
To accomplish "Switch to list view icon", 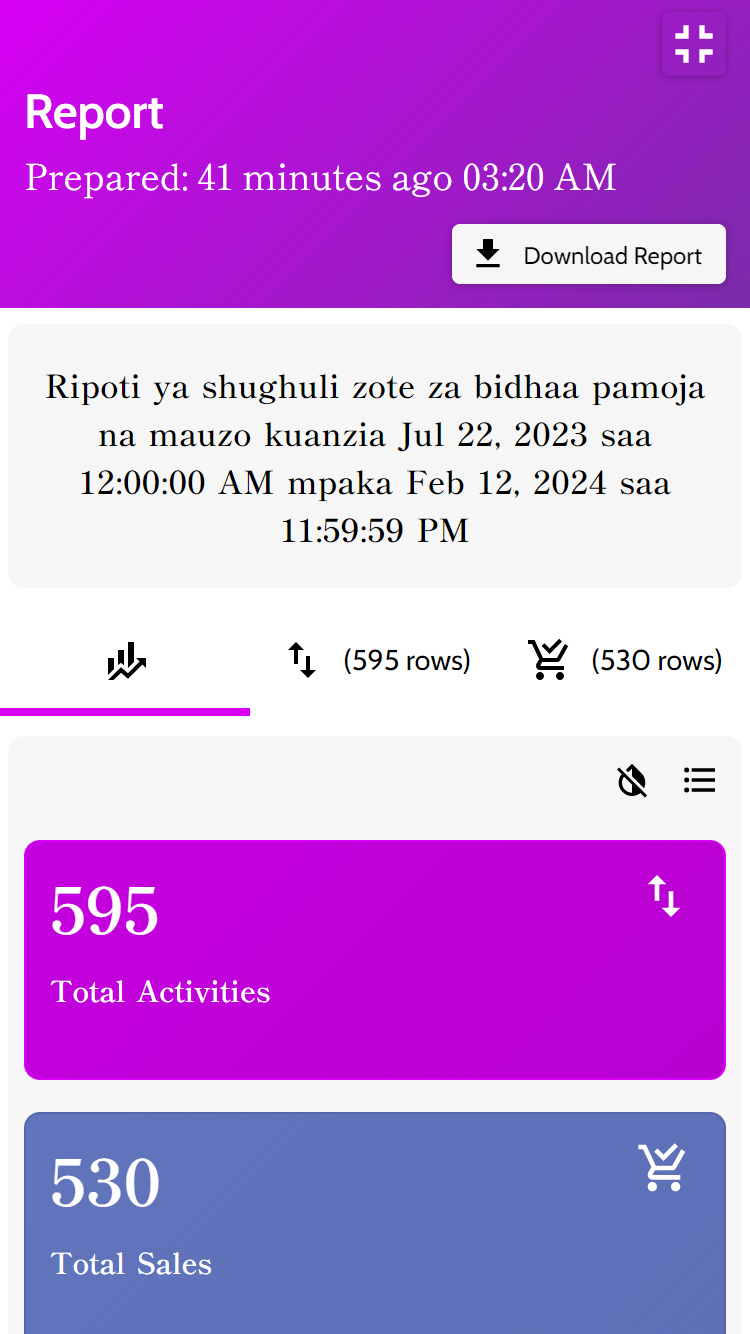I will 699,780.
